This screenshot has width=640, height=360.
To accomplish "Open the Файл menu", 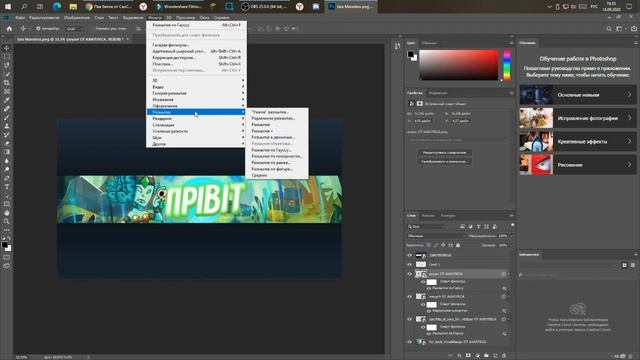I will point(20,18).
